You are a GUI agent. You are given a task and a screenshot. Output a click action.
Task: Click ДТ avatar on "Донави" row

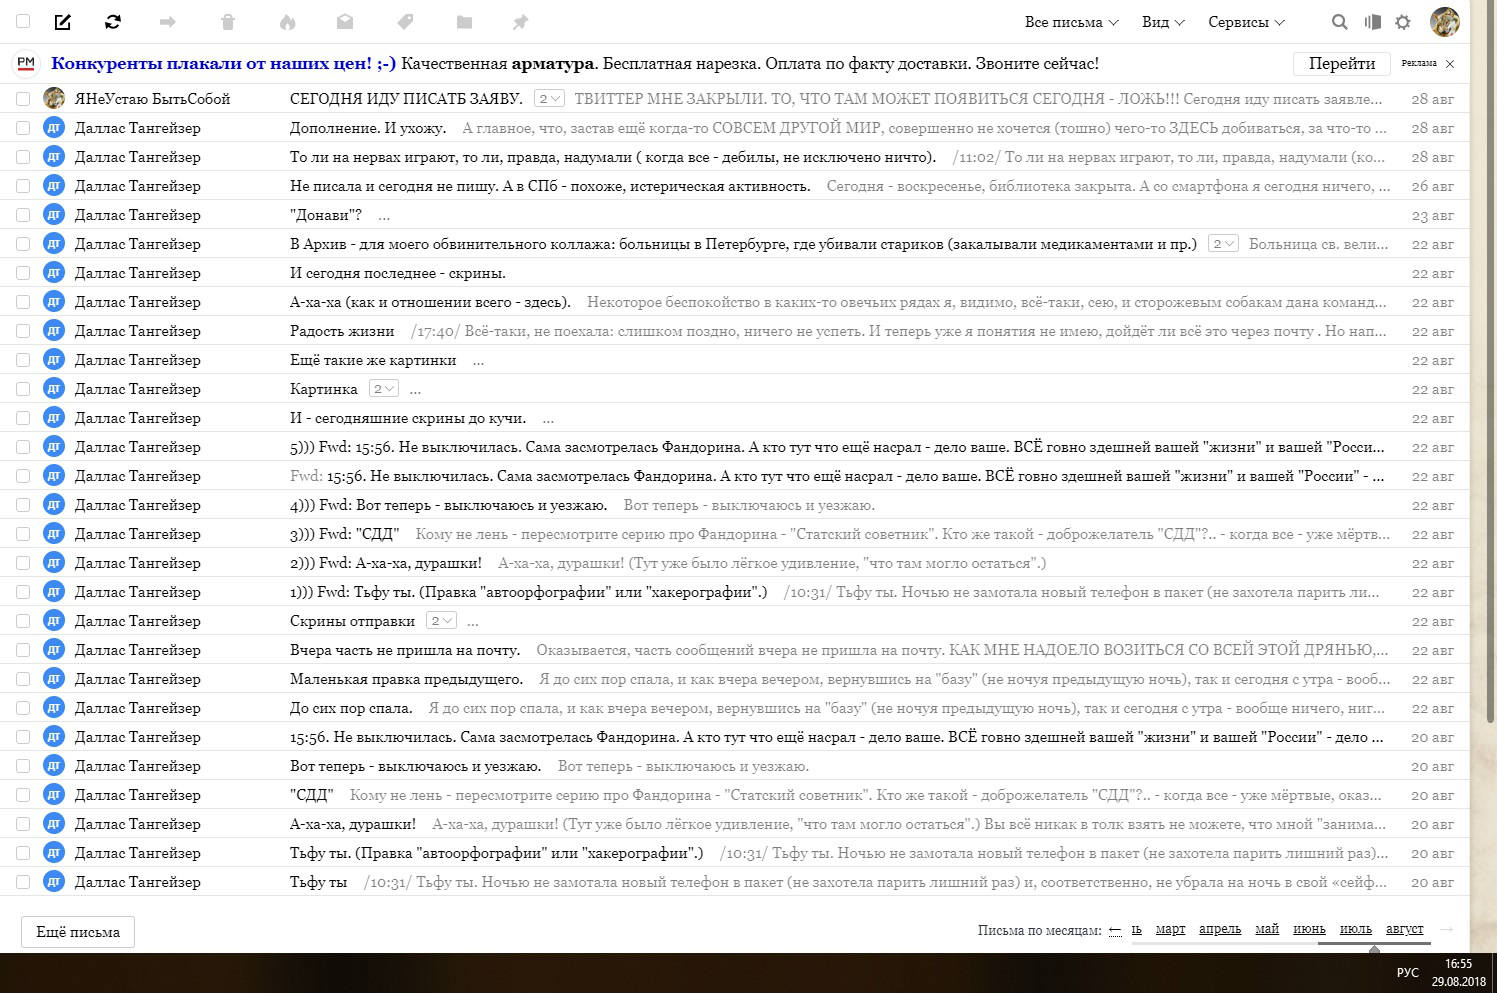click(54, 215)
